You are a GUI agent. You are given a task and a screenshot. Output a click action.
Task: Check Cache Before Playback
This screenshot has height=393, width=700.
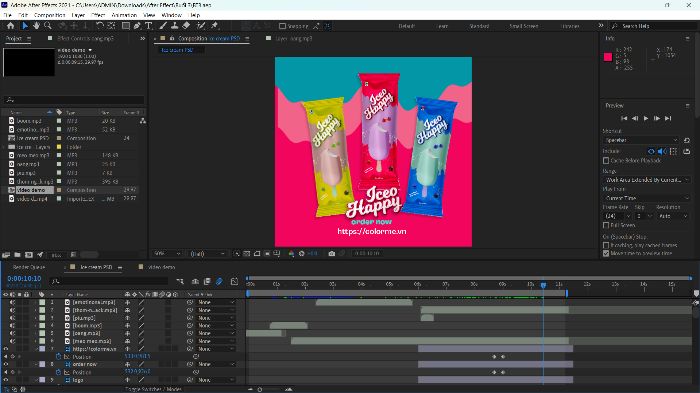tap(606, 160)
